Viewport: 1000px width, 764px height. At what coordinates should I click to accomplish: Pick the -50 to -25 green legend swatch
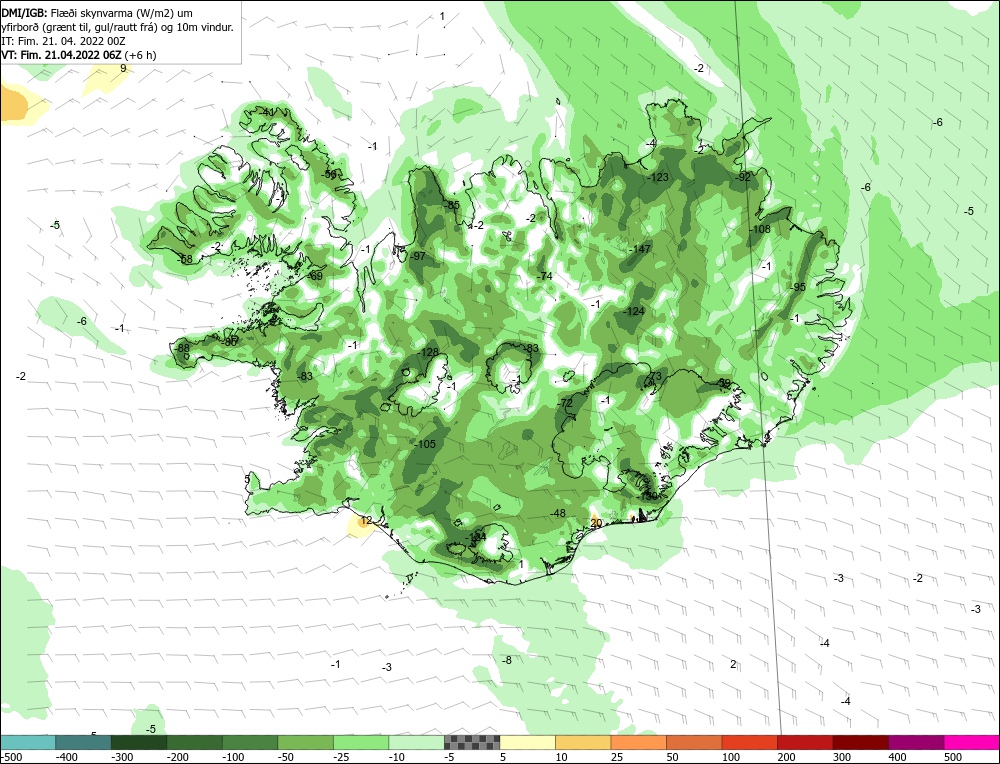pyautogui.click(x=305, y=742)
